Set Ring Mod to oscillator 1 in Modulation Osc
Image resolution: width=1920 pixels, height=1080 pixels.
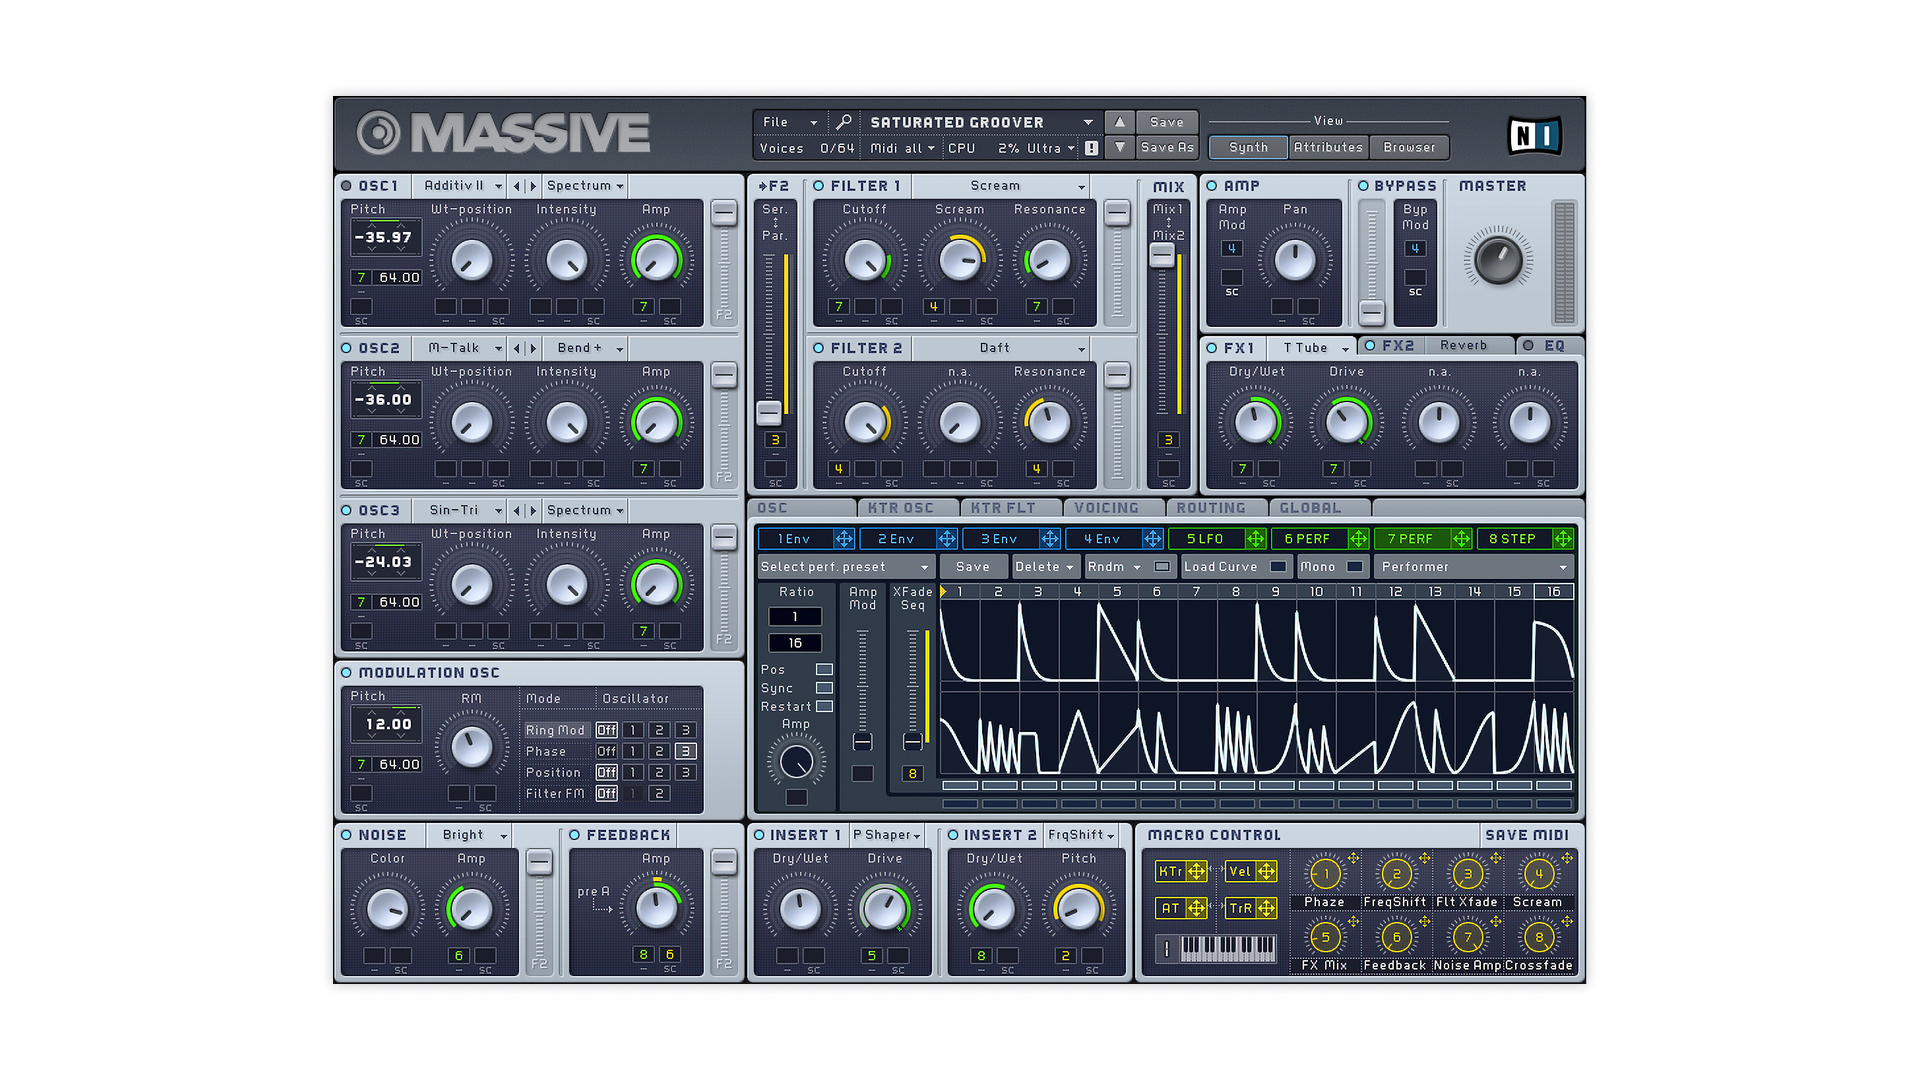pos(633,730)
